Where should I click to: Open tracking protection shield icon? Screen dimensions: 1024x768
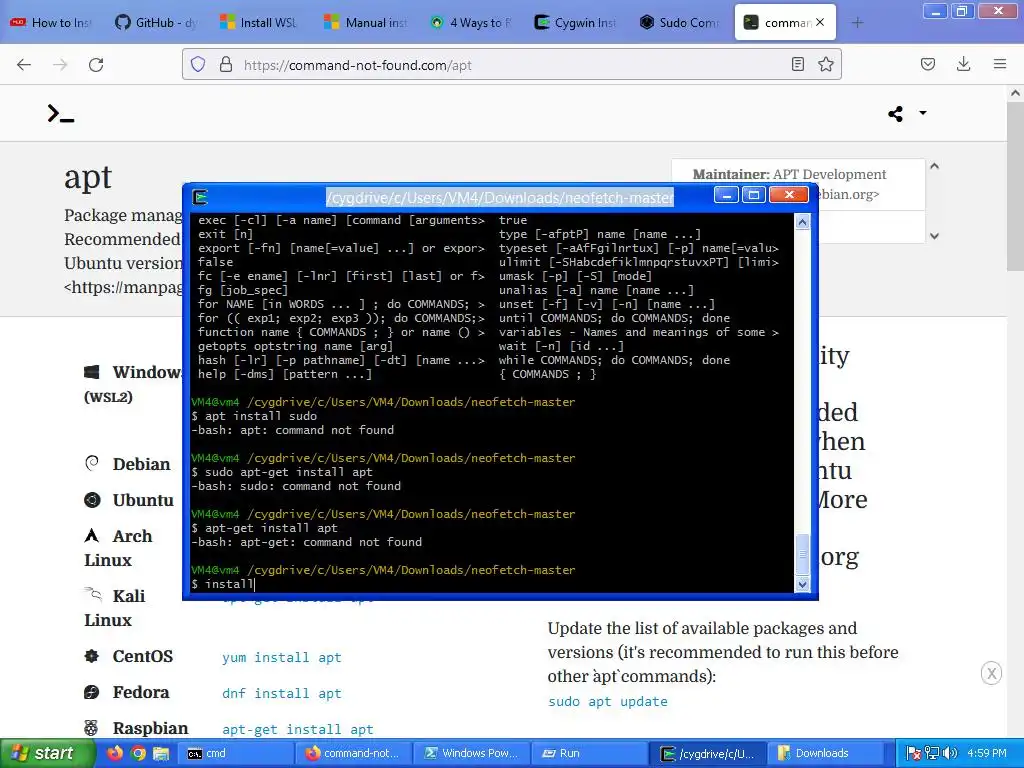(x=198, y=64)
